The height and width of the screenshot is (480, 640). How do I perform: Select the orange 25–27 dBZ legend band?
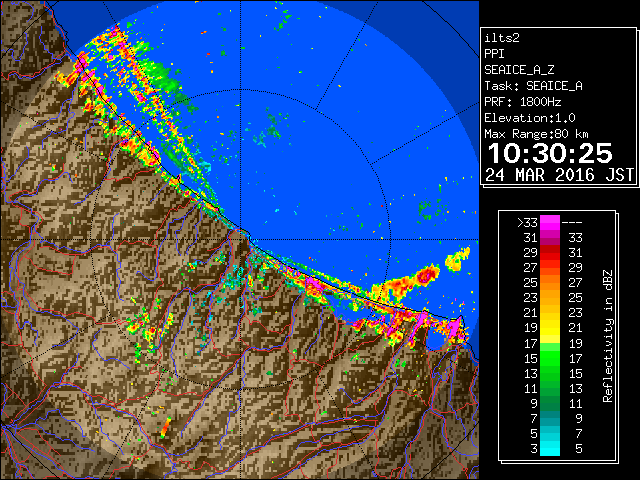click(x=550, y=283)
